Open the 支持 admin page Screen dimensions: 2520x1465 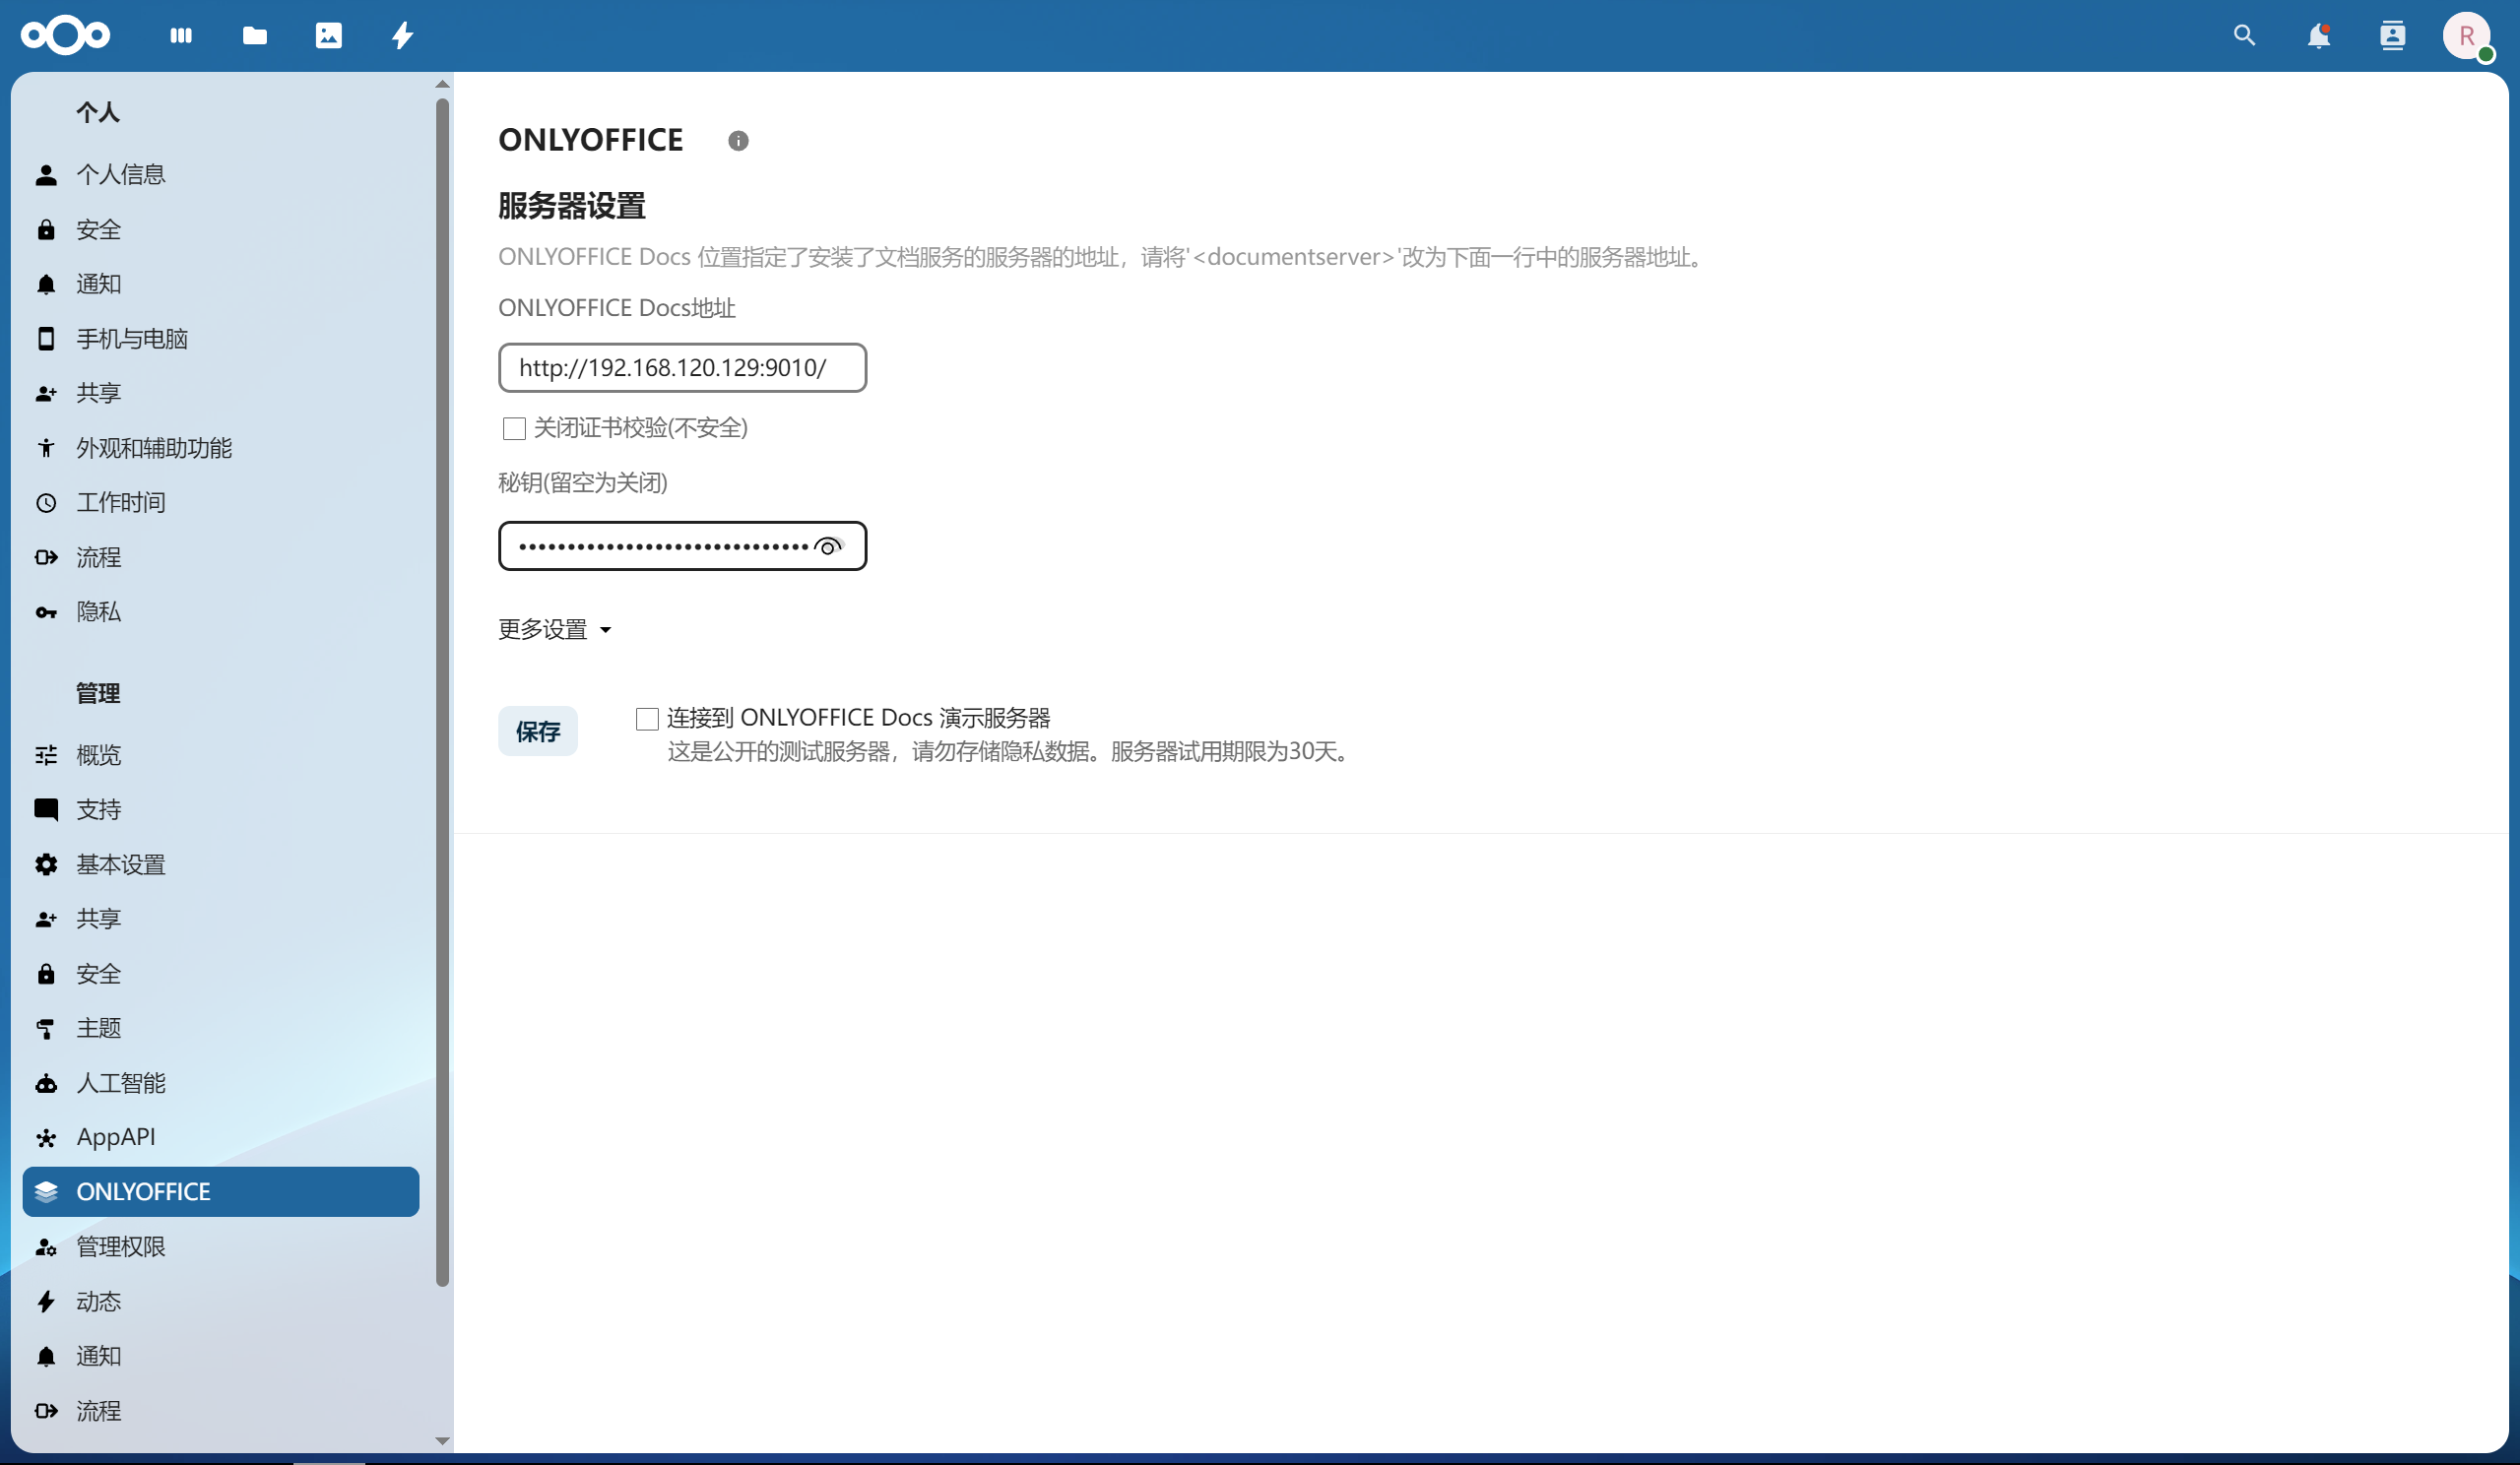click(x=221, y=810)
